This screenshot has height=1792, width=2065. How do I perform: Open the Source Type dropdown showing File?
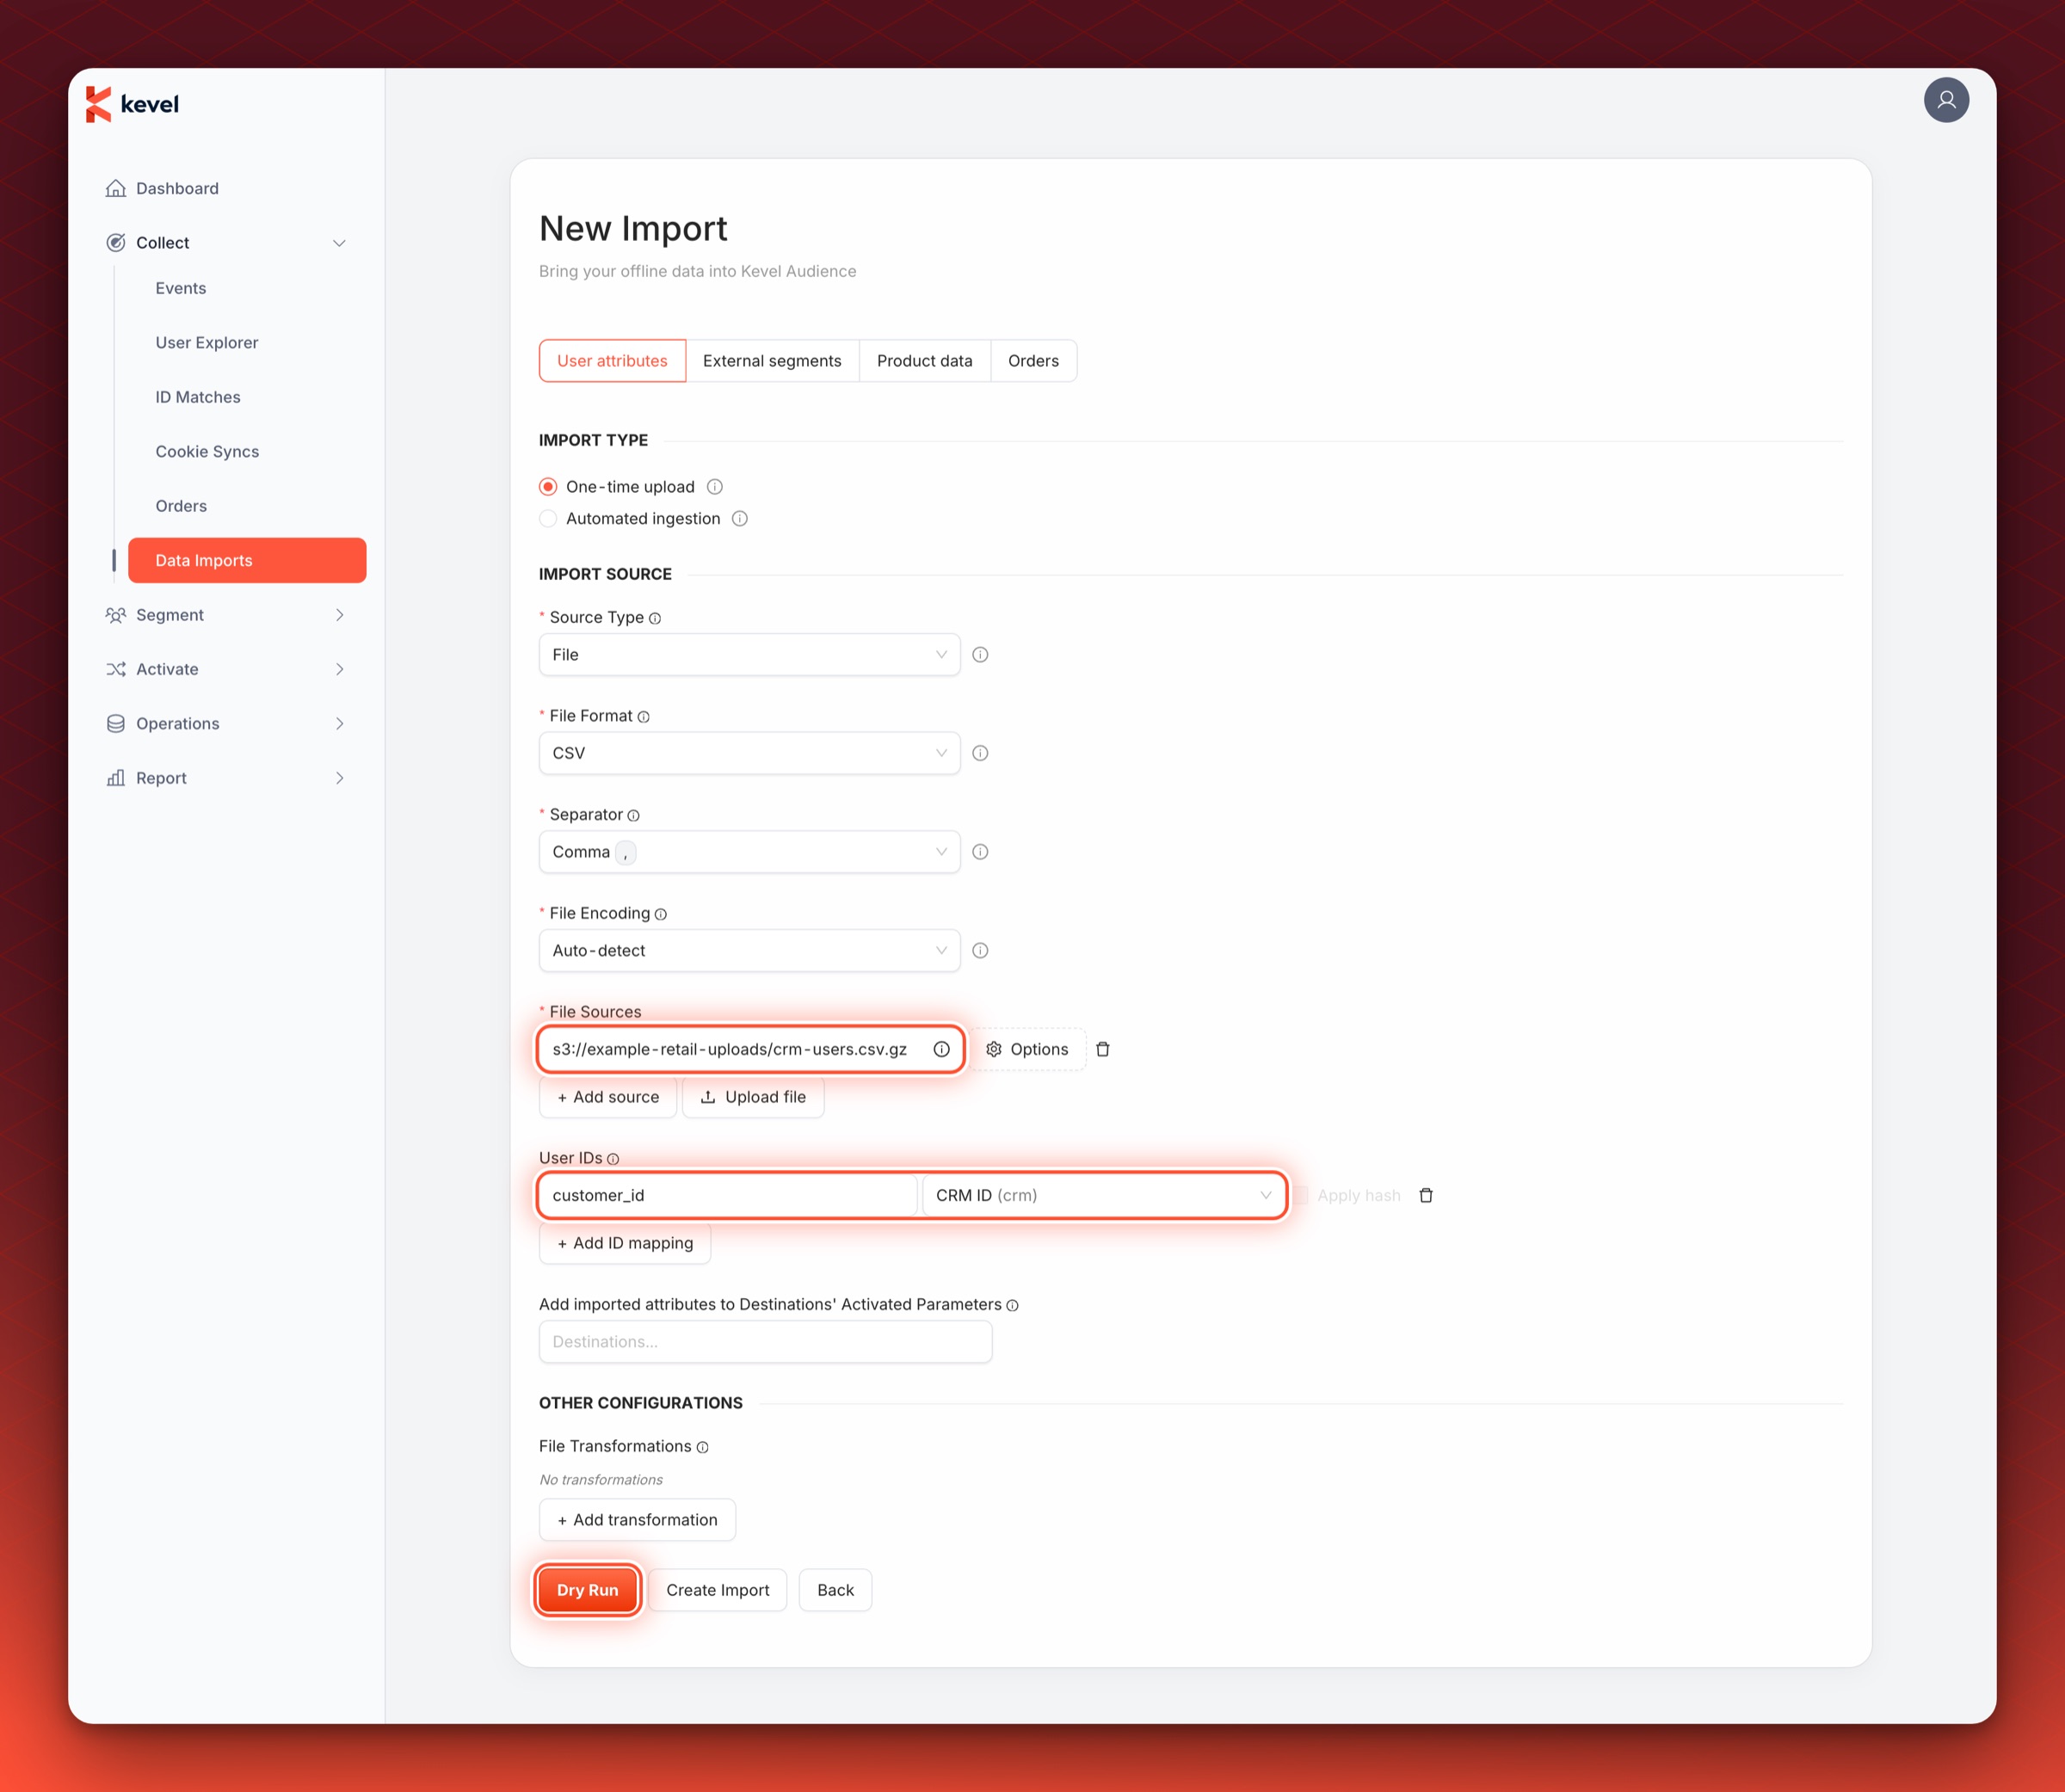tap(749, 655)
